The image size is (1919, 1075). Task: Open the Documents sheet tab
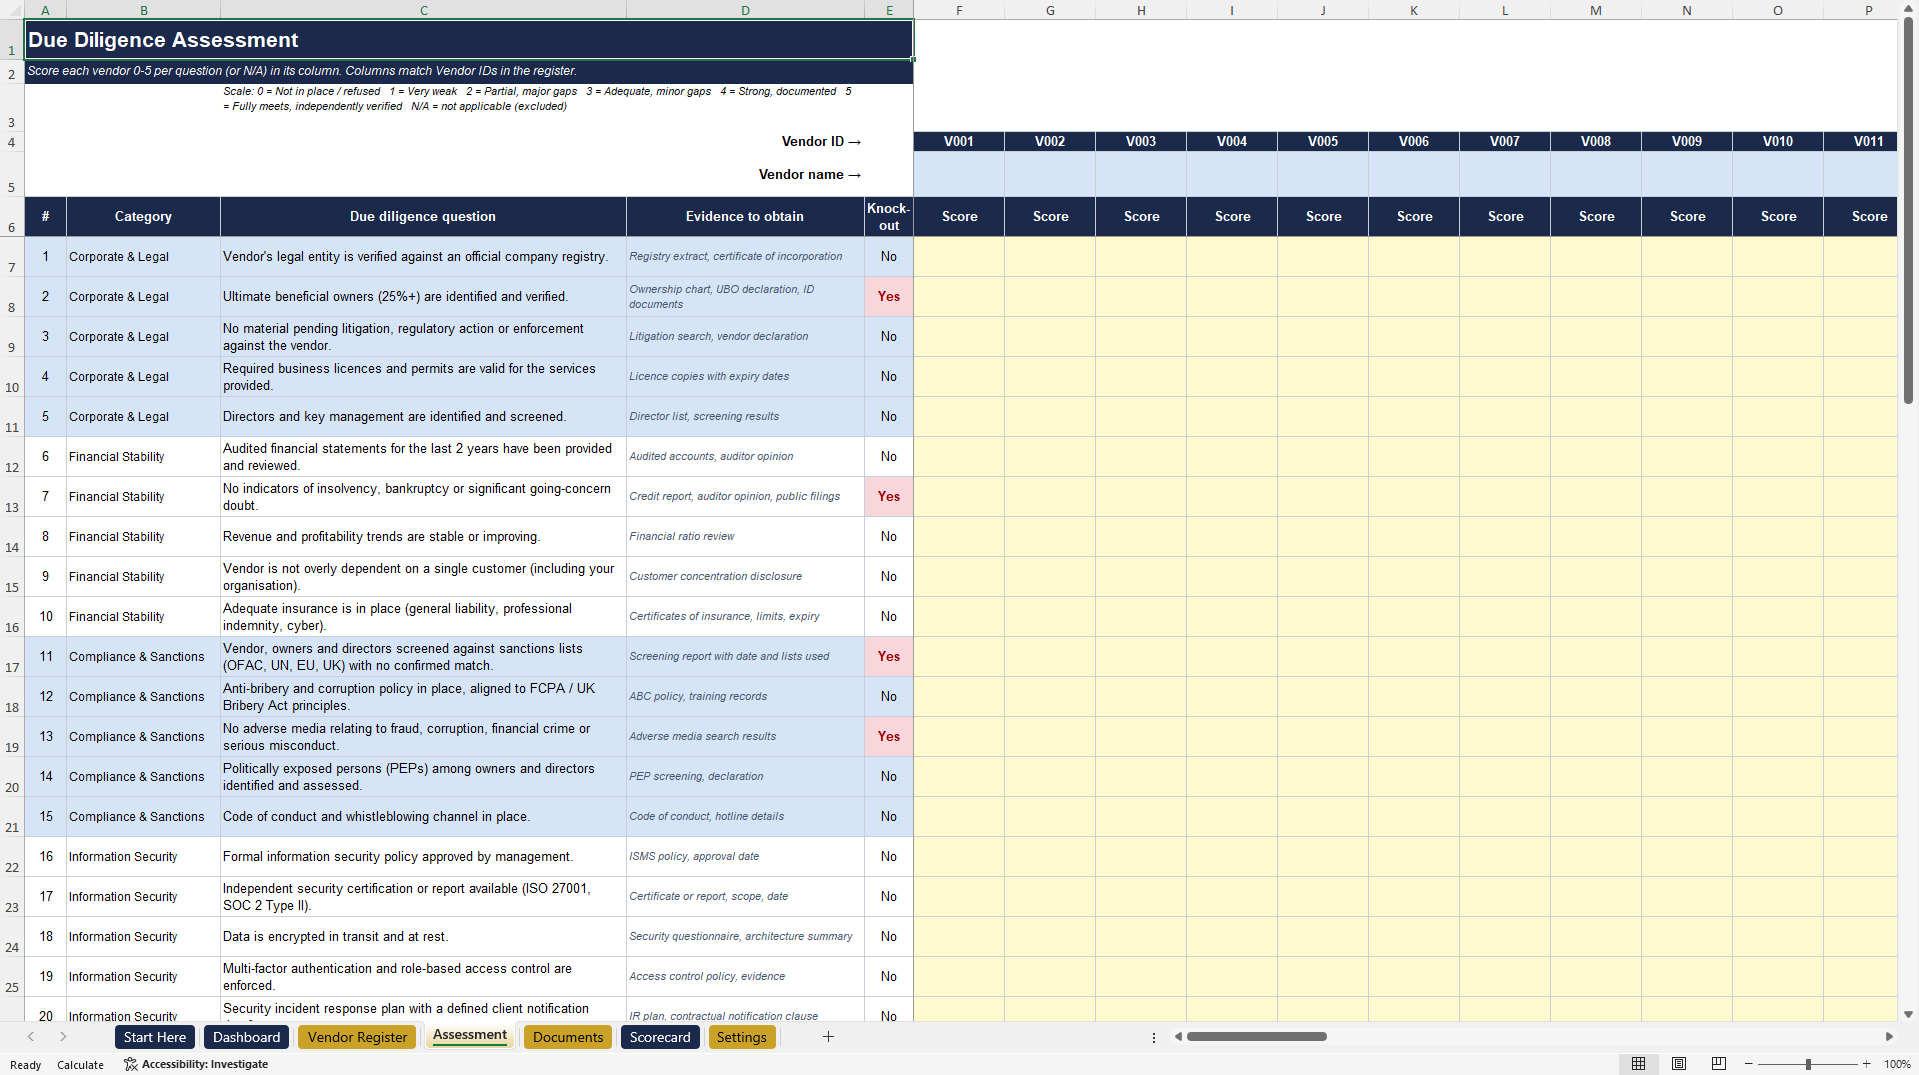click(568, 1037)
